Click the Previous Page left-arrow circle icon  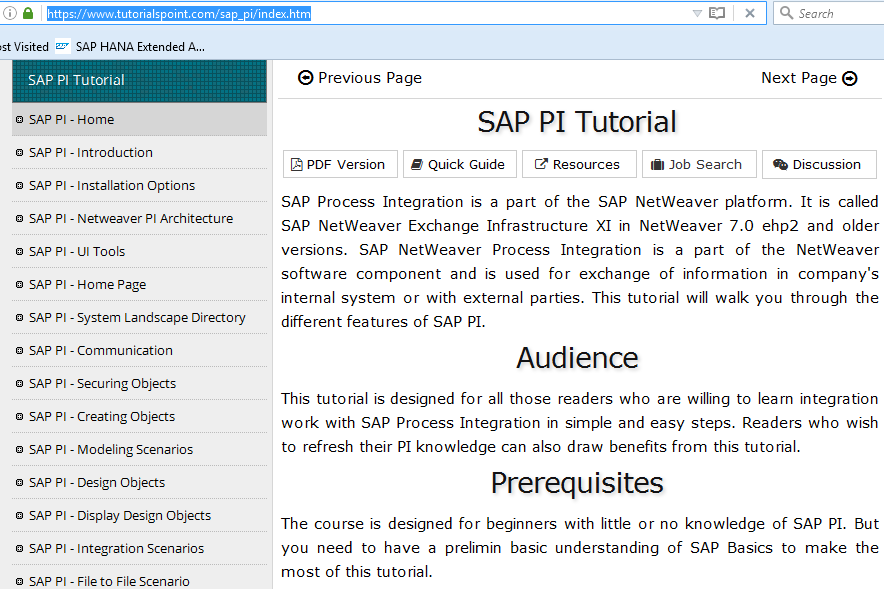[x=306, y=78]
